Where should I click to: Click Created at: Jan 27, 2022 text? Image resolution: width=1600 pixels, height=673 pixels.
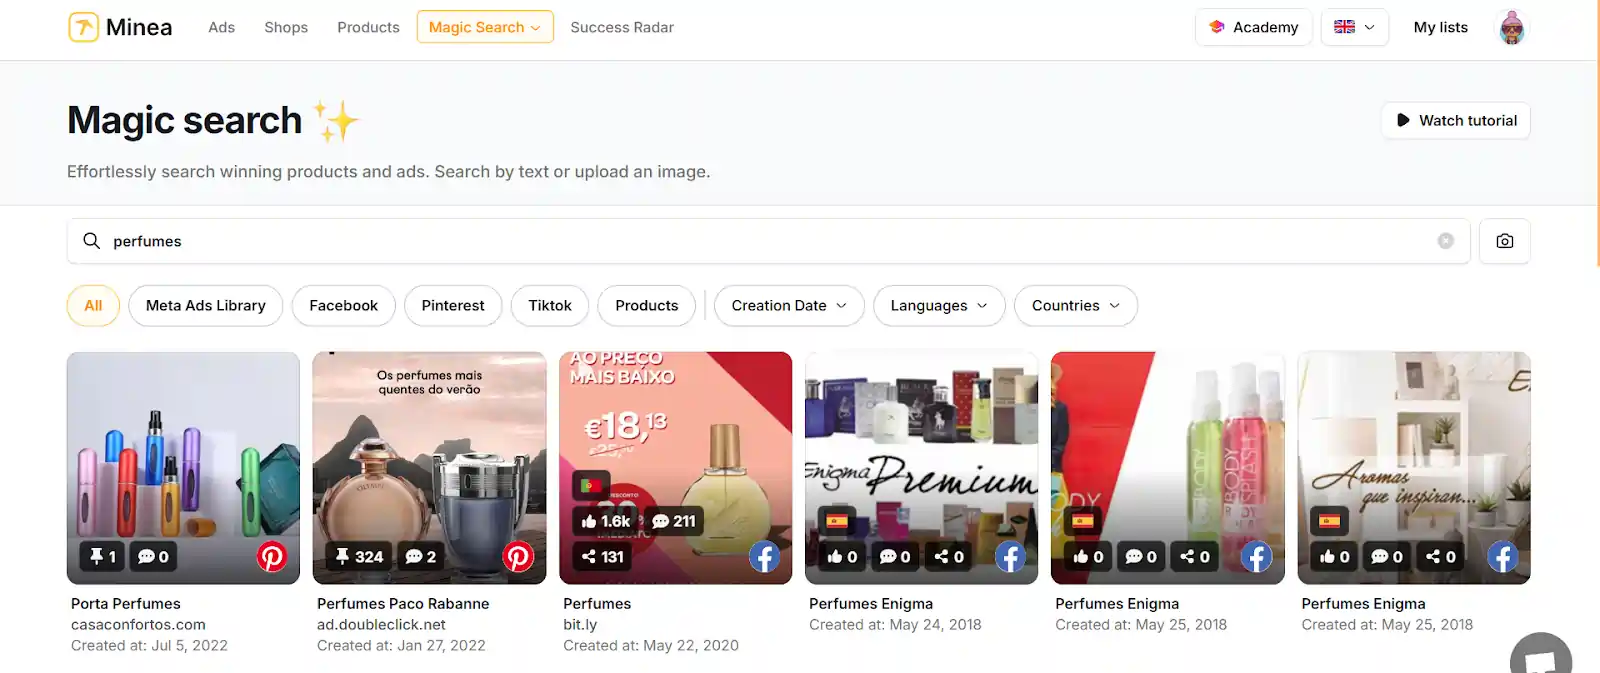tap(401, 646)
